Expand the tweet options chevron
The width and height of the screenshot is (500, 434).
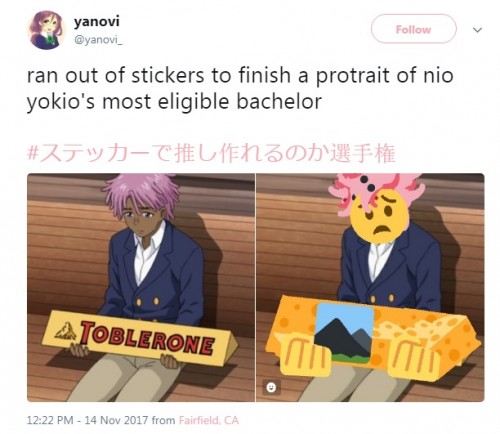(x=477, y=30)
